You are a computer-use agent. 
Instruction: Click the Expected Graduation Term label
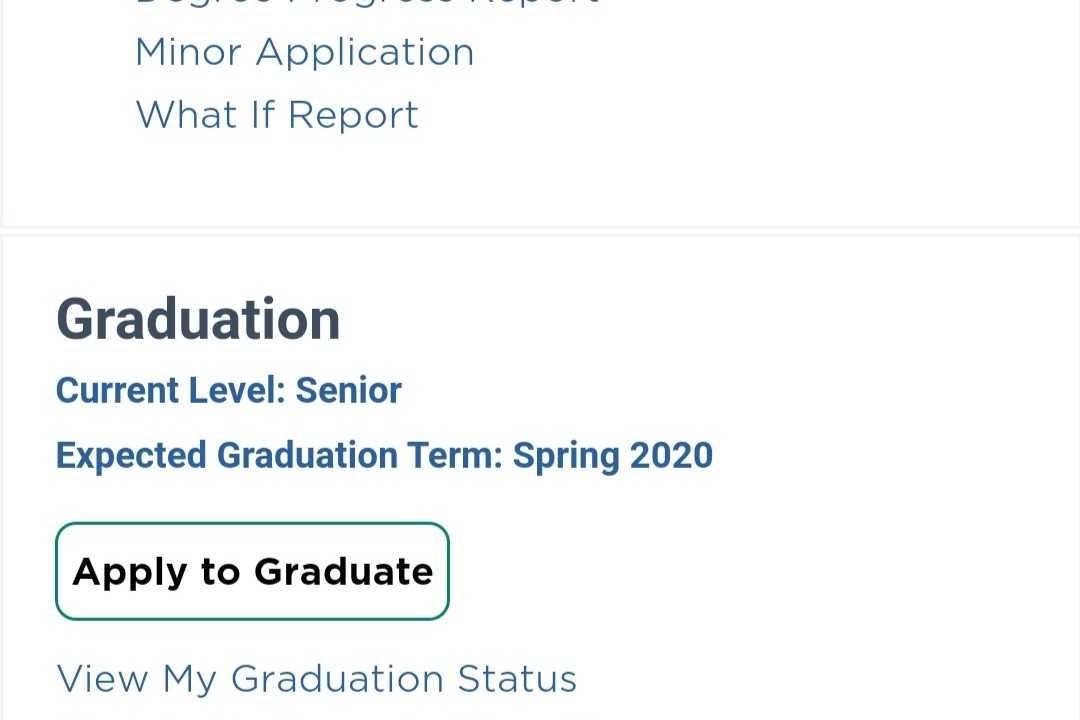pyautogui.click(x=278, y=455)
